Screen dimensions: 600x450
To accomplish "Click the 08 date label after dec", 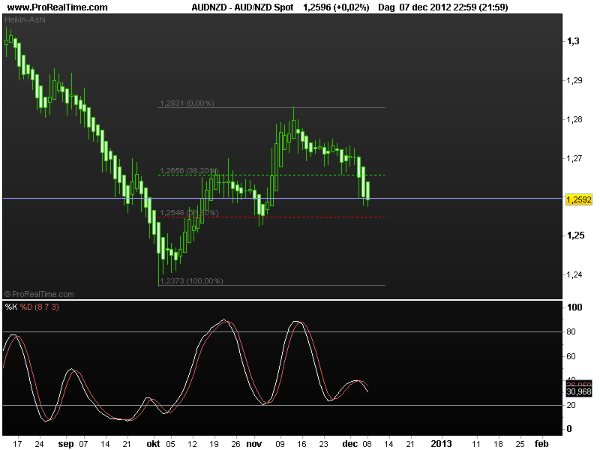I will click(367, 444).
